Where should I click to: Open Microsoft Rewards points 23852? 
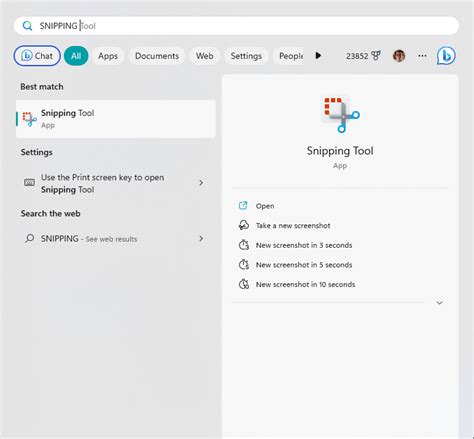point(363,56)
